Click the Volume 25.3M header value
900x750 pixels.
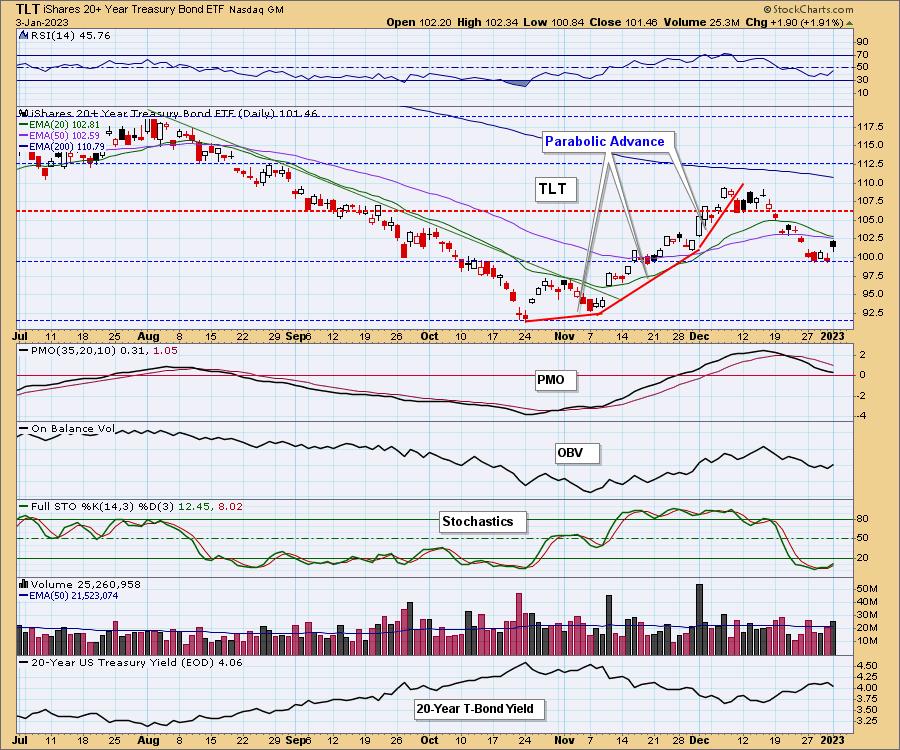click(x=701, y=22)
